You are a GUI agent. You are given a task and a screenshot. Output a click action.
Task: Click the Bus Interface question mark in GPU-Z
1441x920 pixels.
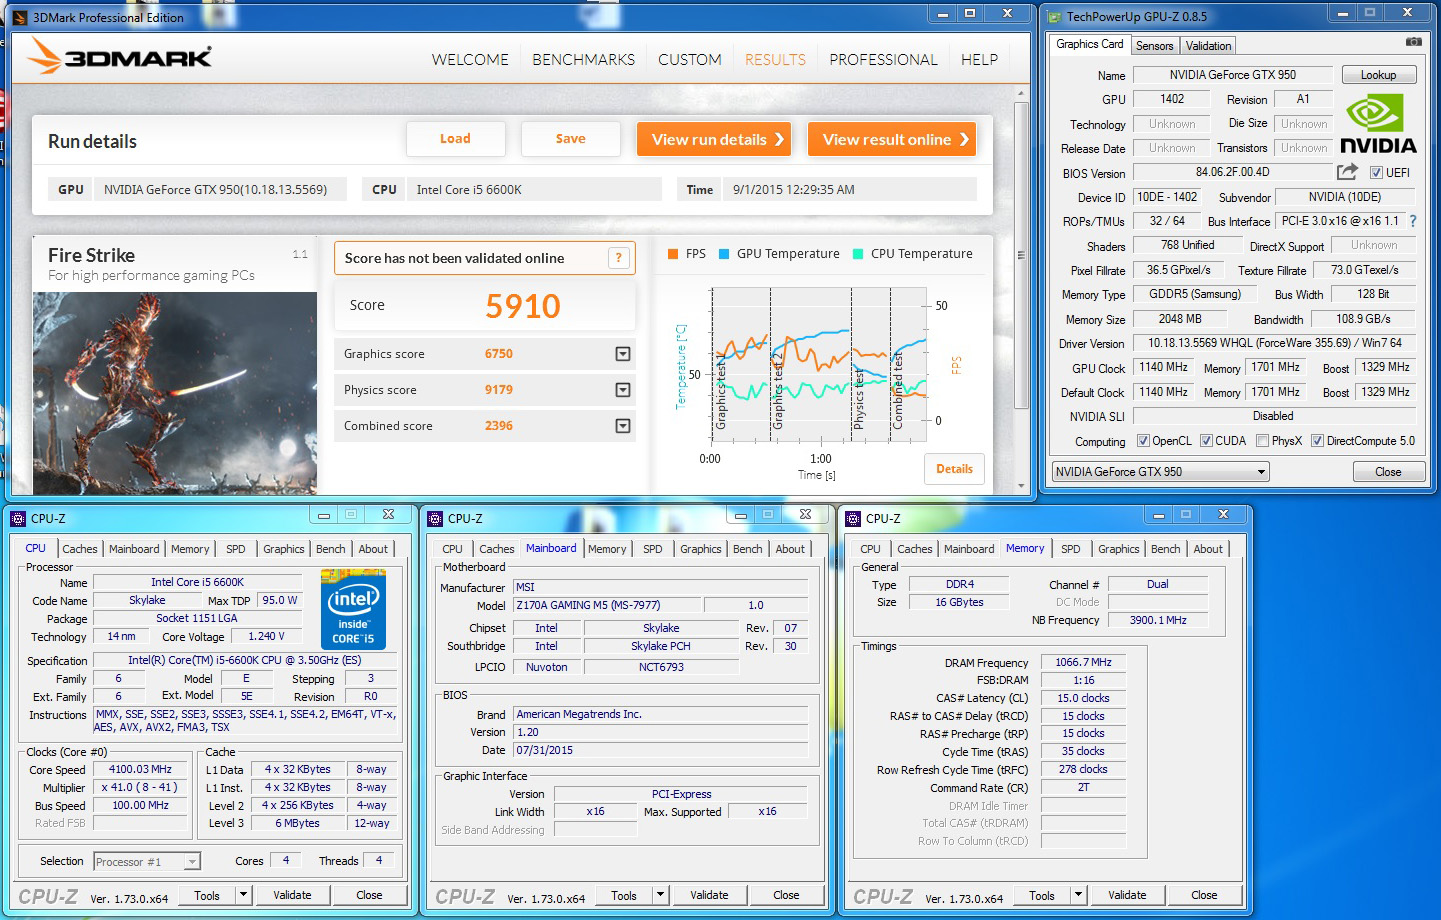[1413, 221]
